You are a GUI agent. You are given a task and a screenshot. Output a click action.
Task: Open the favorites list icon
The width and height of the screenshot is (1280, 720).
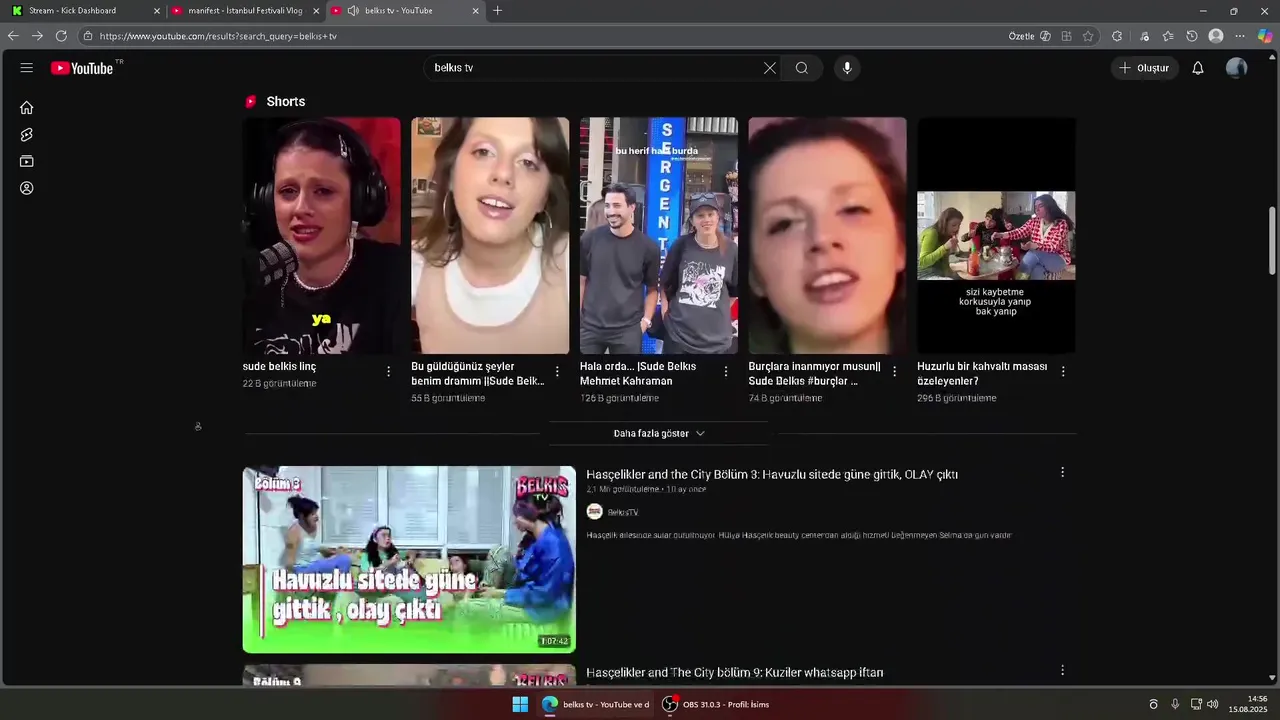[1168, 36]
